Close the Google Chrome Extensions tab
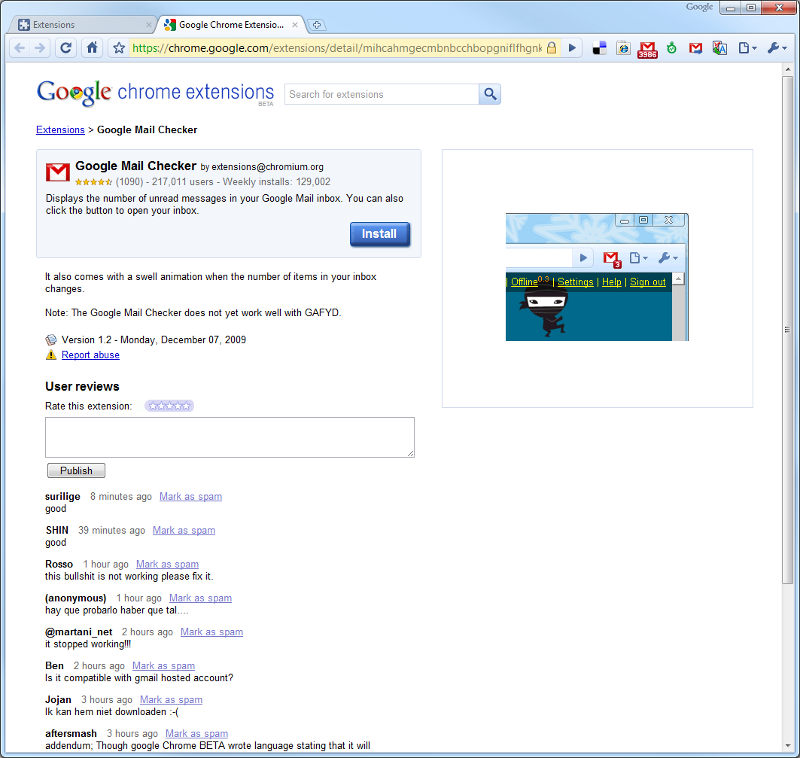Viewport: 800px width, 758px height. [295, 24]
